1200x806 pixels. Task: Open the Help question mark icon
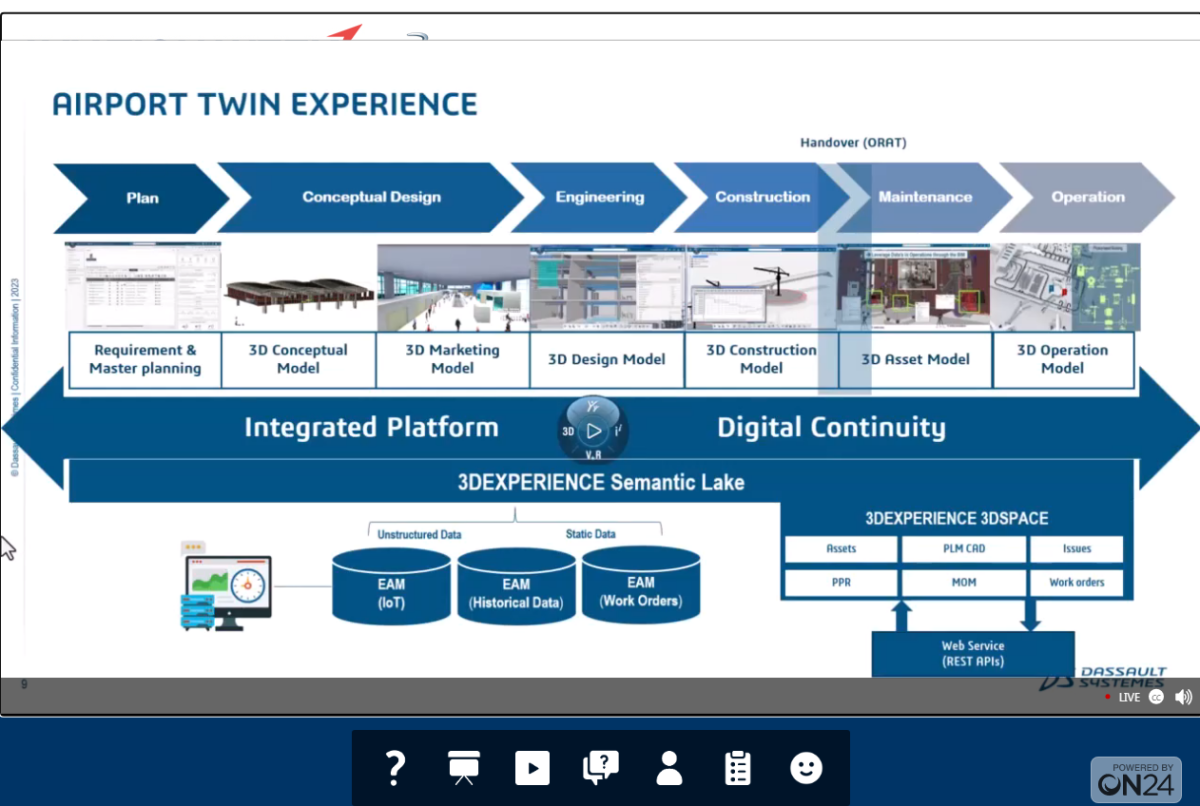[395, 768]
